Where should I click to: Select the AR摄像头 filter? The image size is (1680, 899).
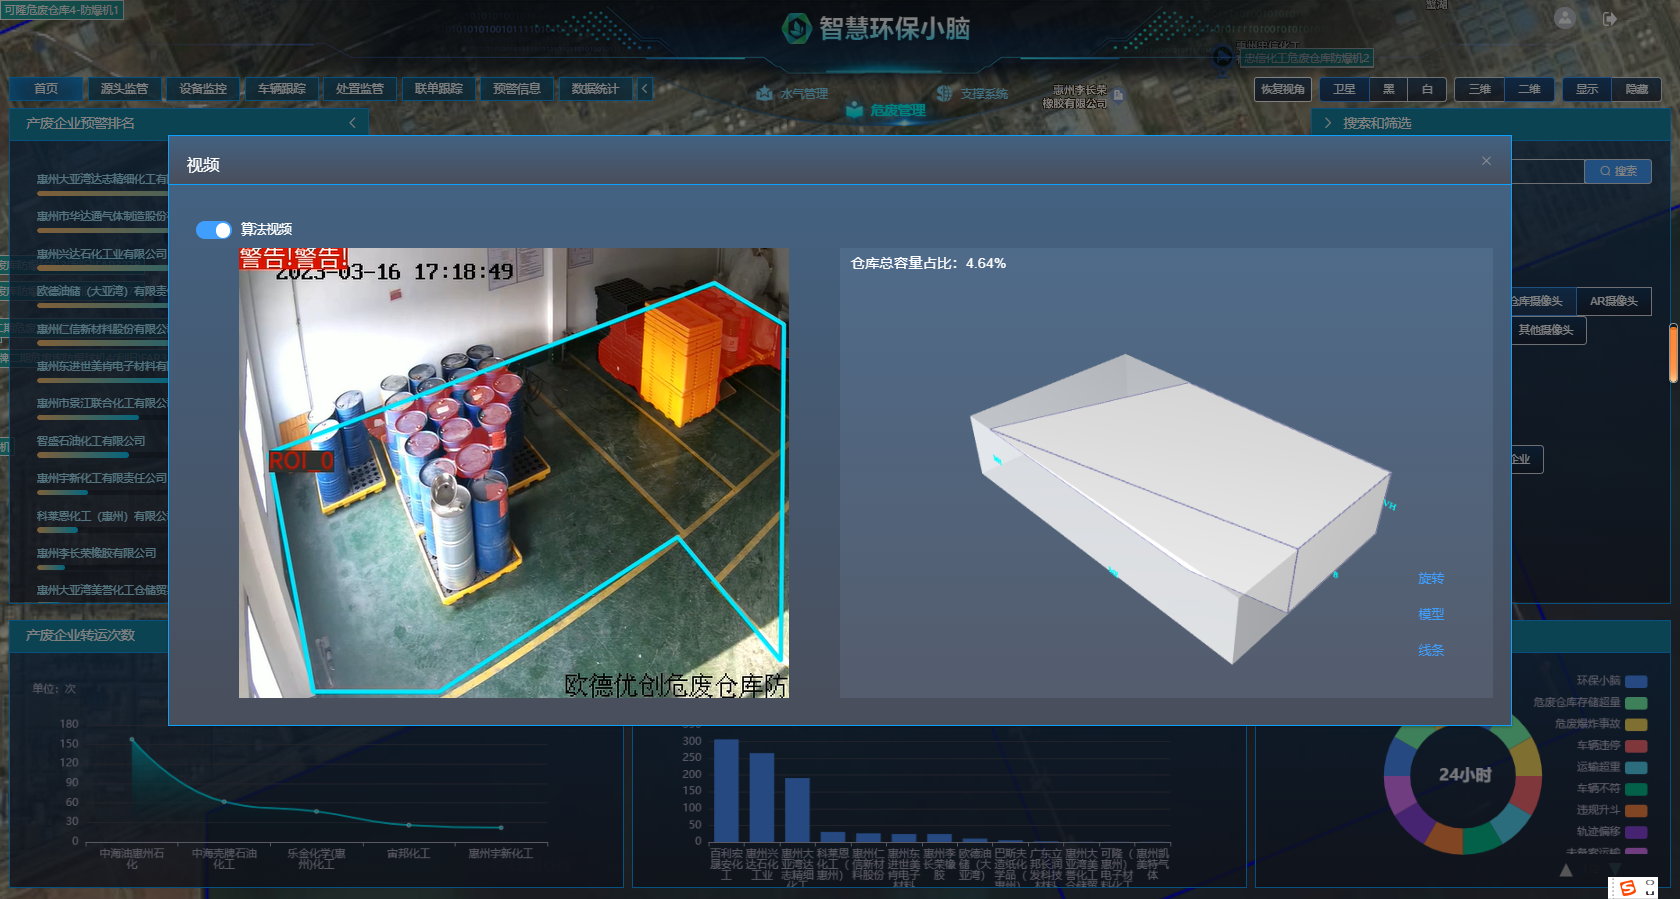pyautogui.click(x=1613, y=301)
